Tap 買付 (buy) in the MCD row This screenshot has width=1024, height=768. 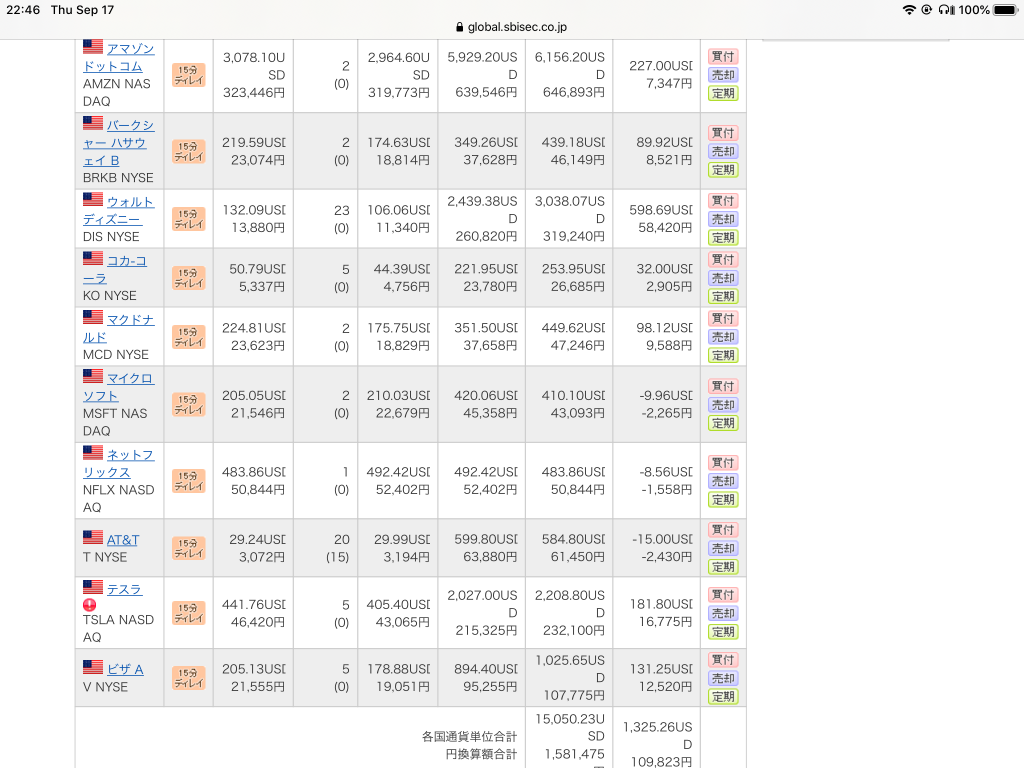click(x=723, y=318)
